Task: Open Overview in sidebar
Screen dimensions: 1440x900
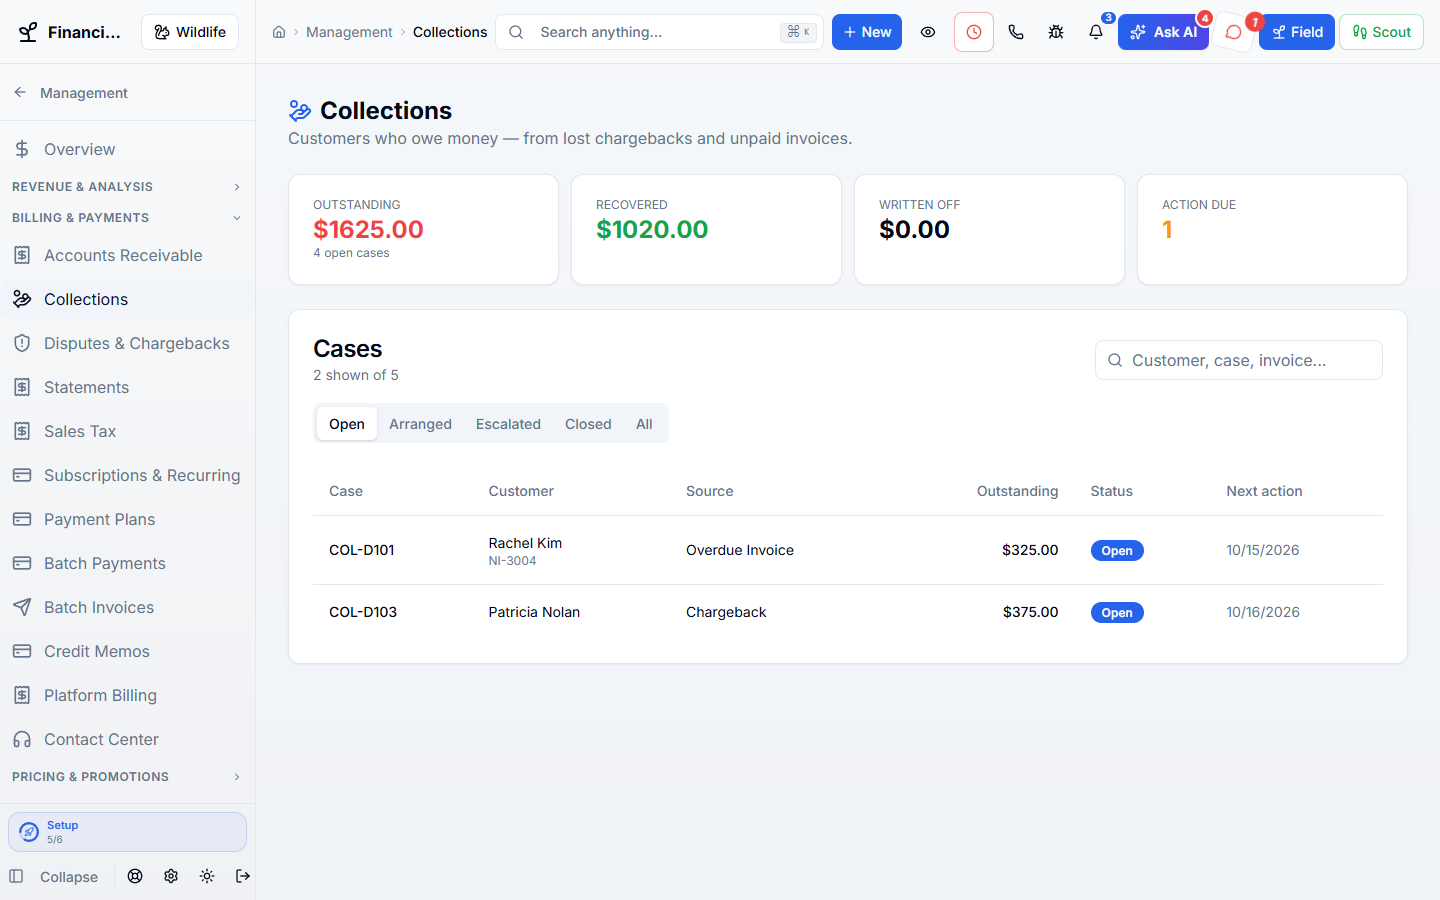Action: coord(128,149)
